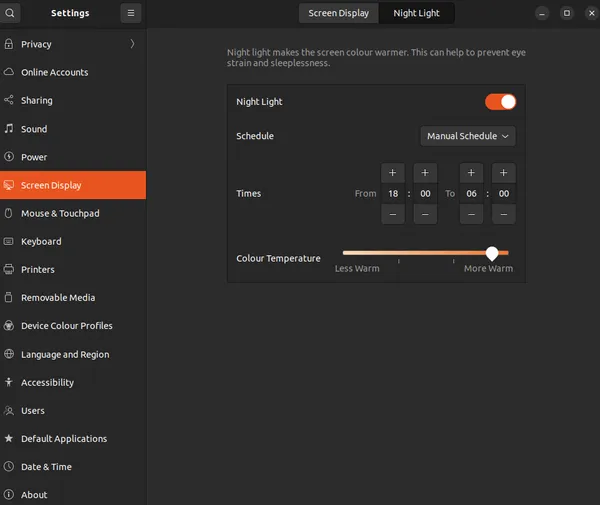
Task: Click the Default Applications star icon
Action: point(9,438)
